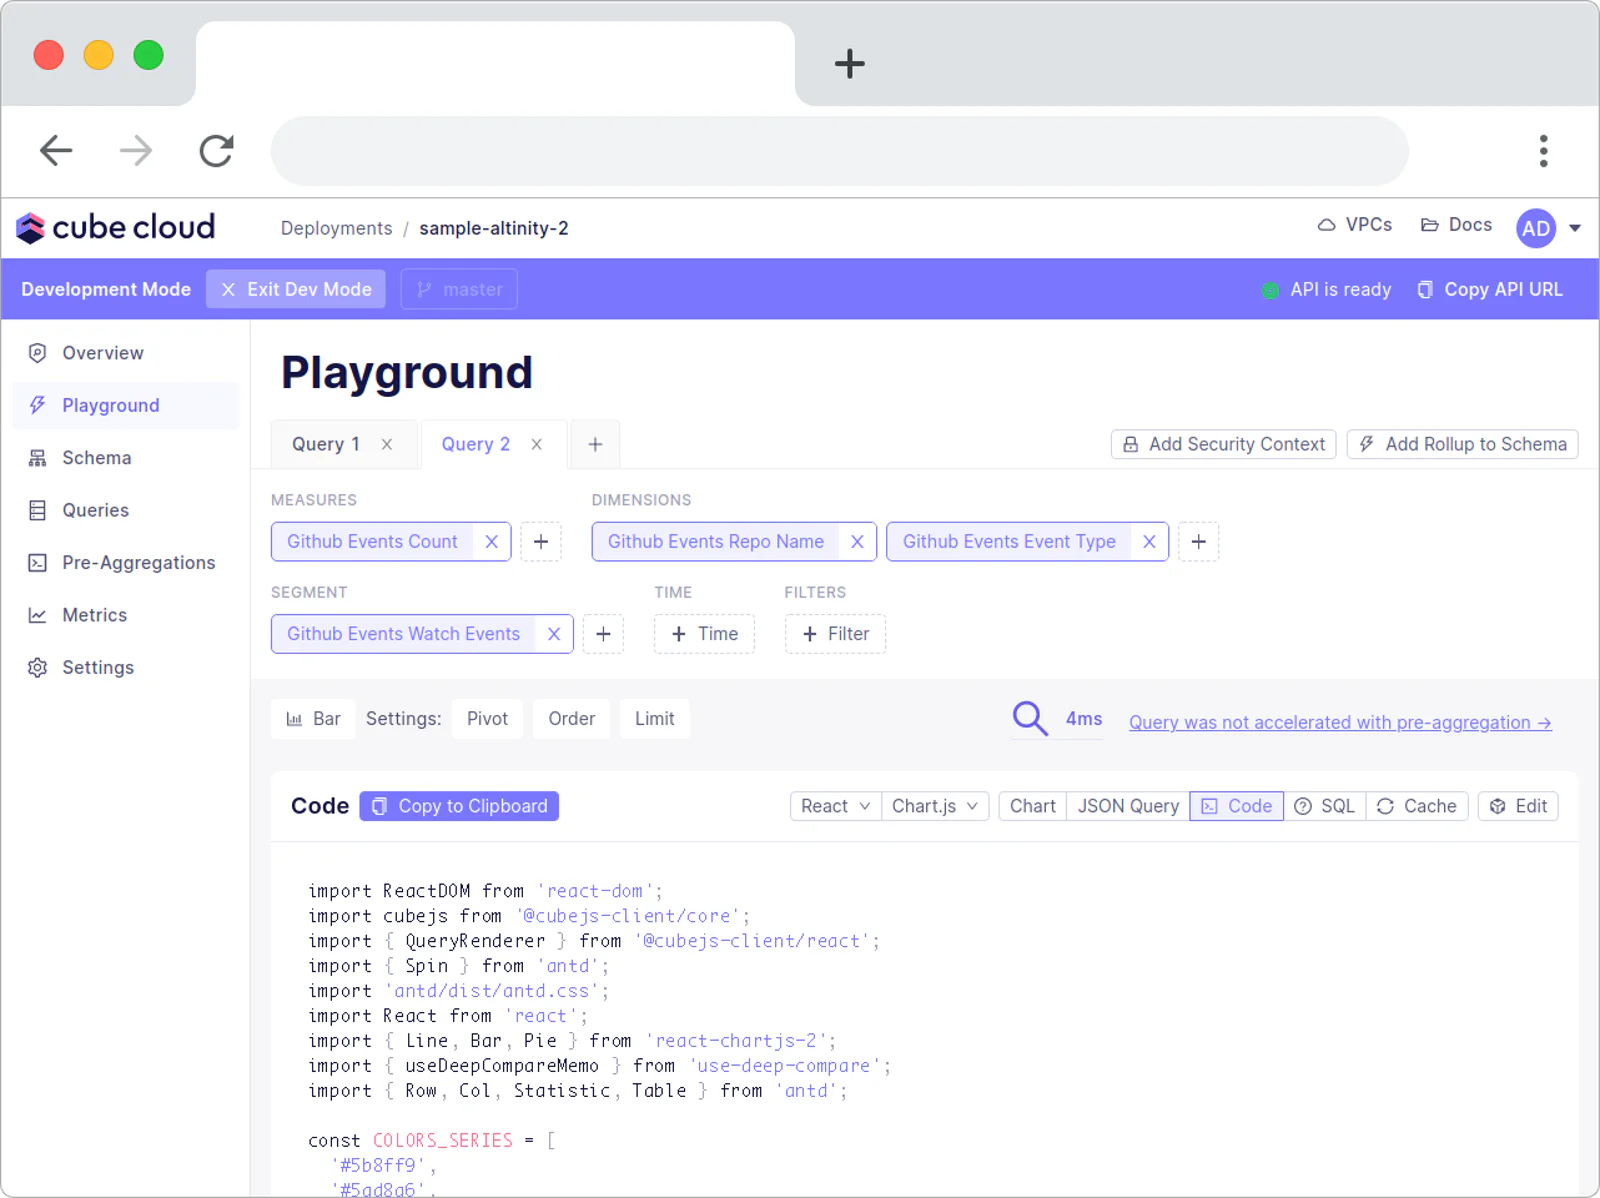Screen dimensions: 1600x1198
Task: Remove Github Events Count measure
Action: [492, 541]
